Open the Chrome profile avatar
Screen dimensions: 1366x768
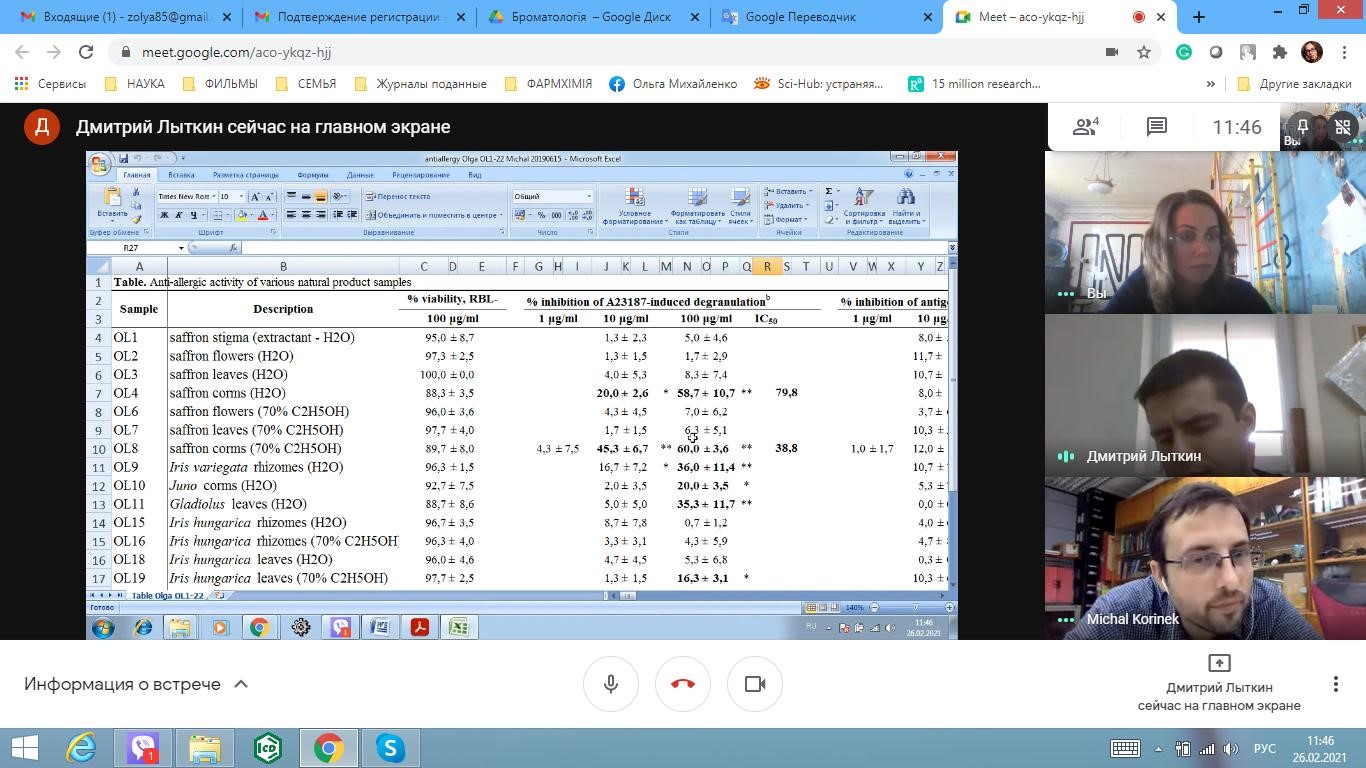coord(1312,52)
